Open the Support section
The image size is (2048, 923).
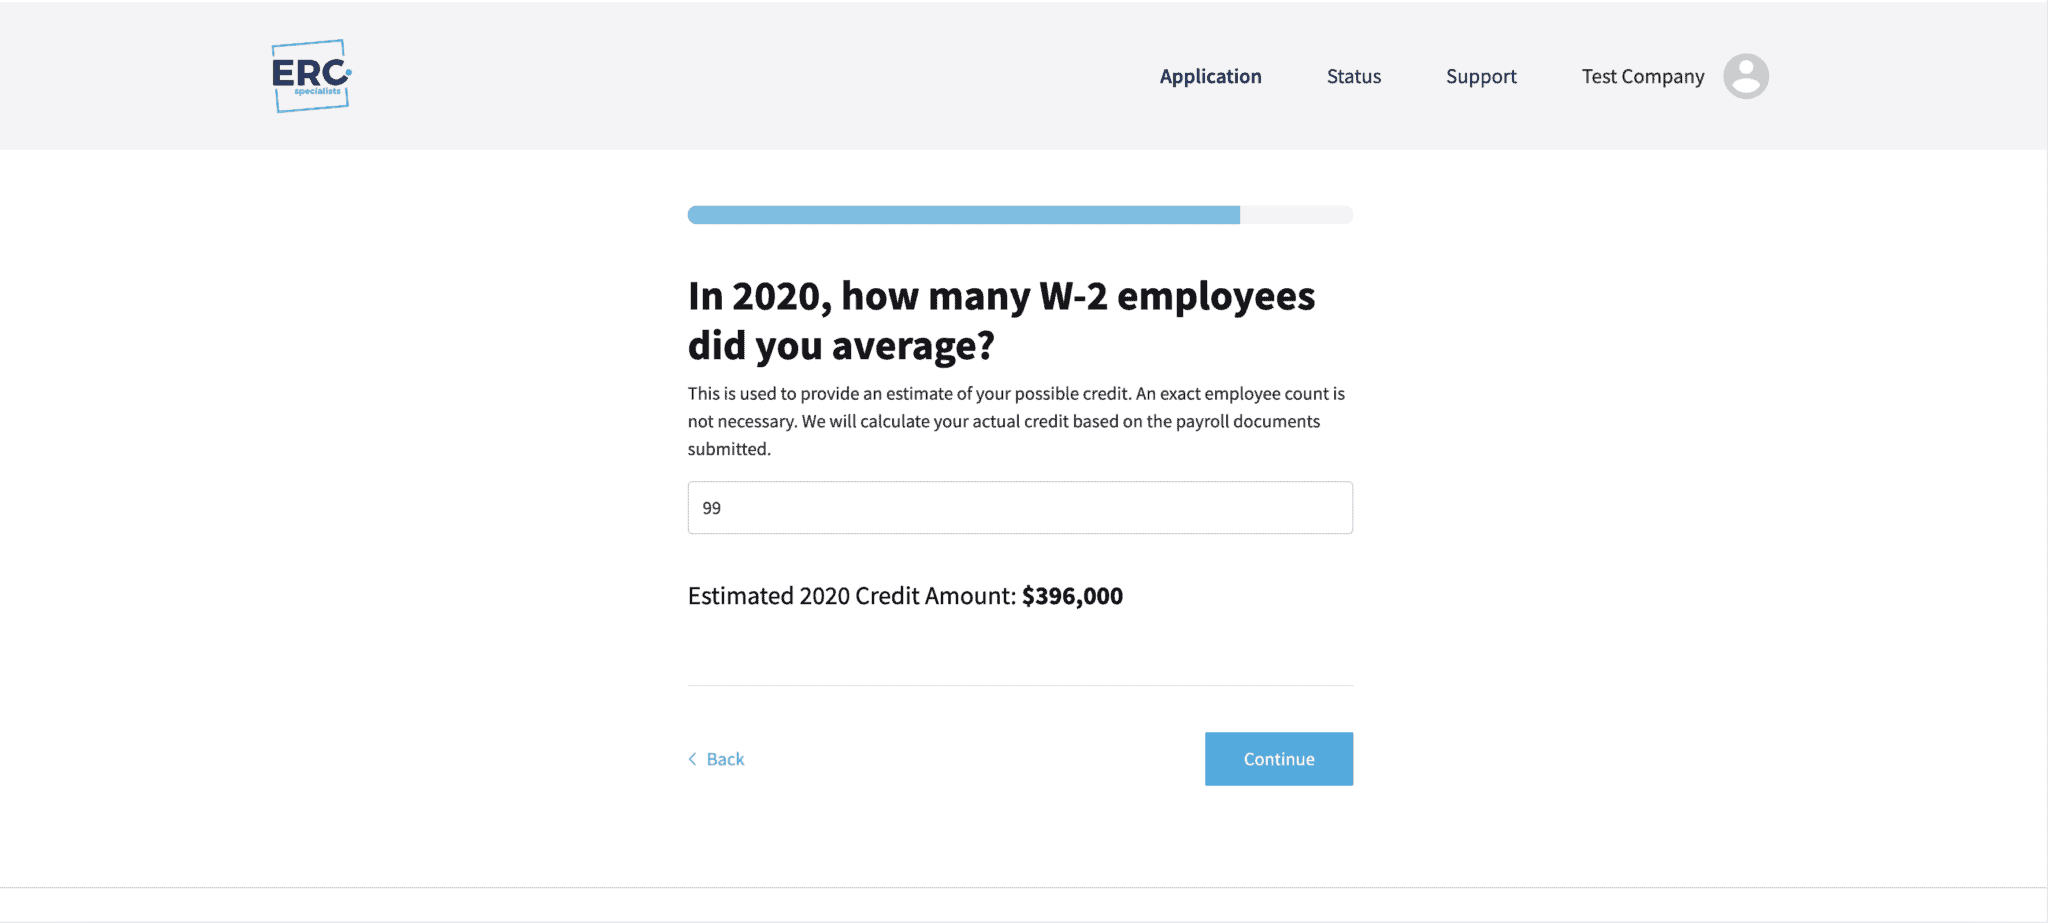coord(1481,76)
